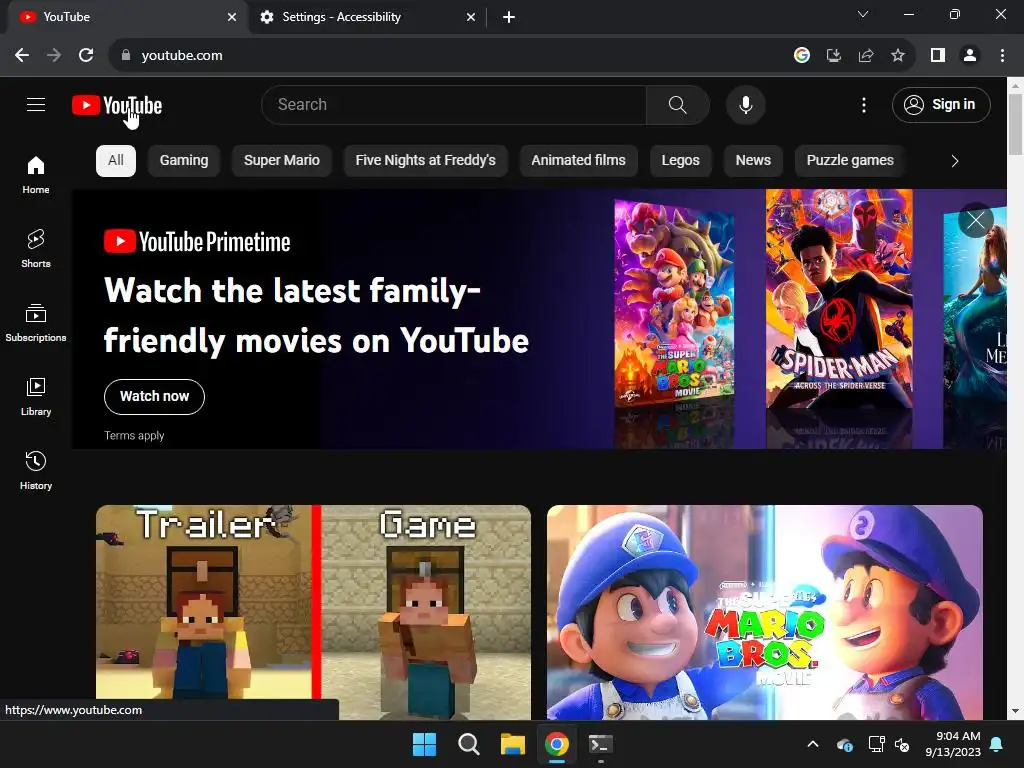The width and height of the screenshot is (1024, 768).
Task: Share this page via share icon
Action: click(866, 56)
